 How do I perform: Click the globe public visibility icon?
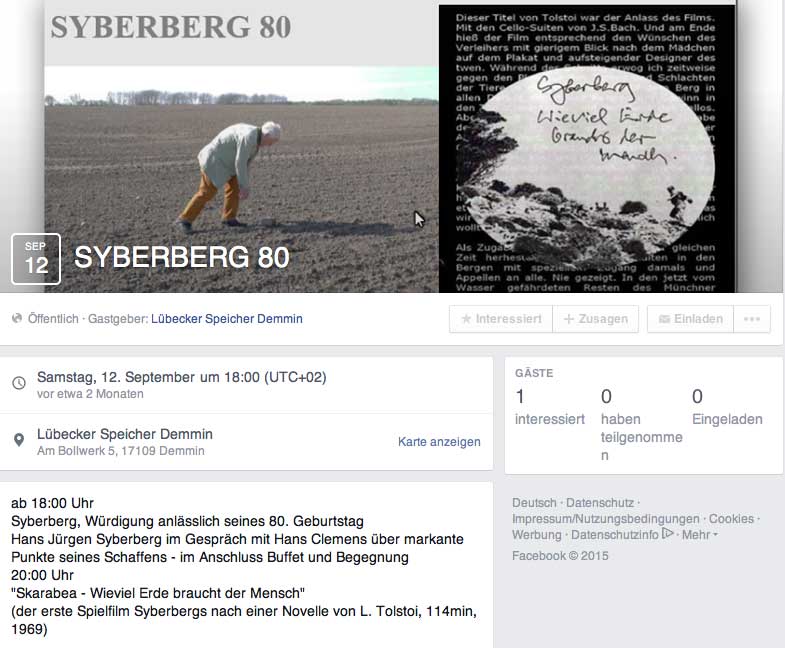(17, 318)
